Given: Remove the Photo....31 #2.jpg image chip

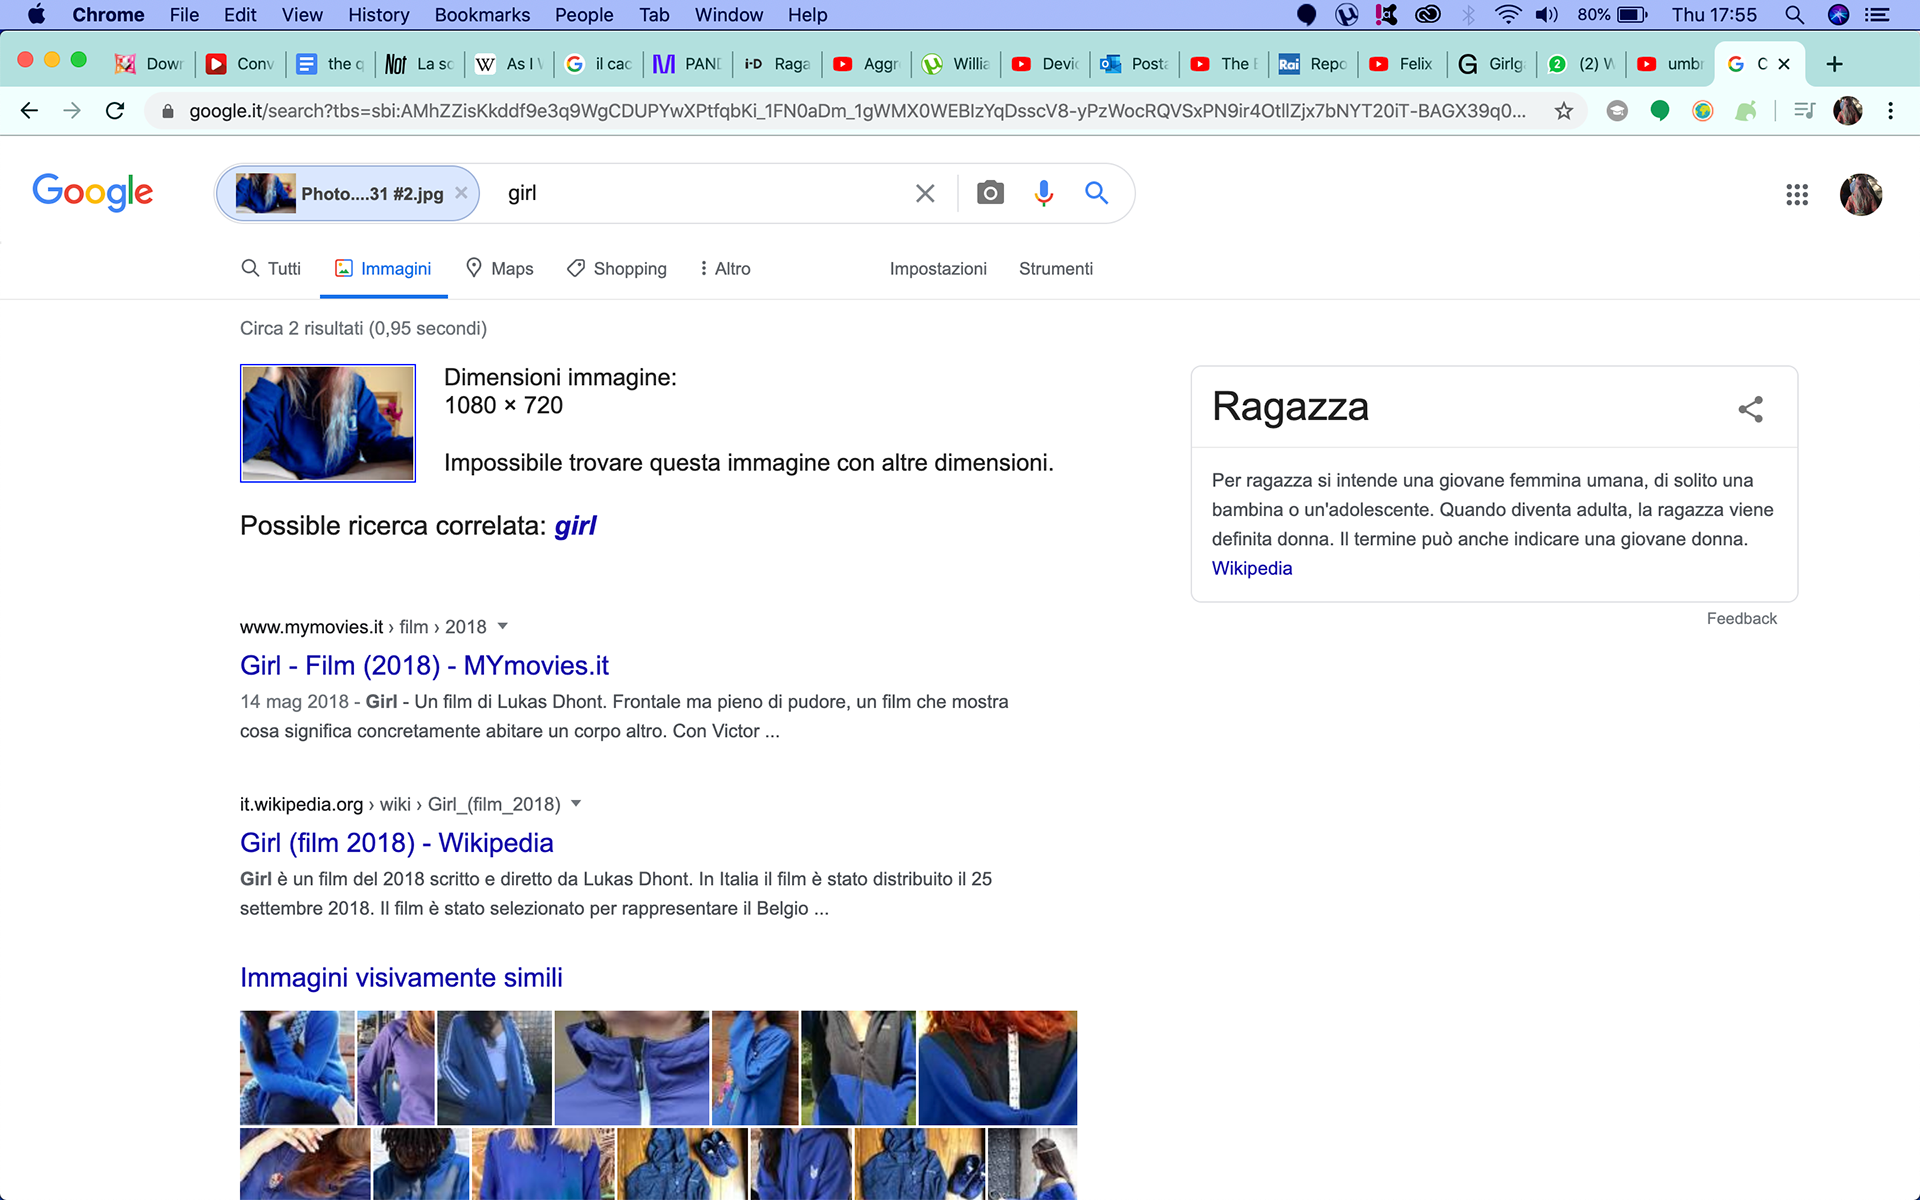Looking at the screenshot, I should 461,193.
